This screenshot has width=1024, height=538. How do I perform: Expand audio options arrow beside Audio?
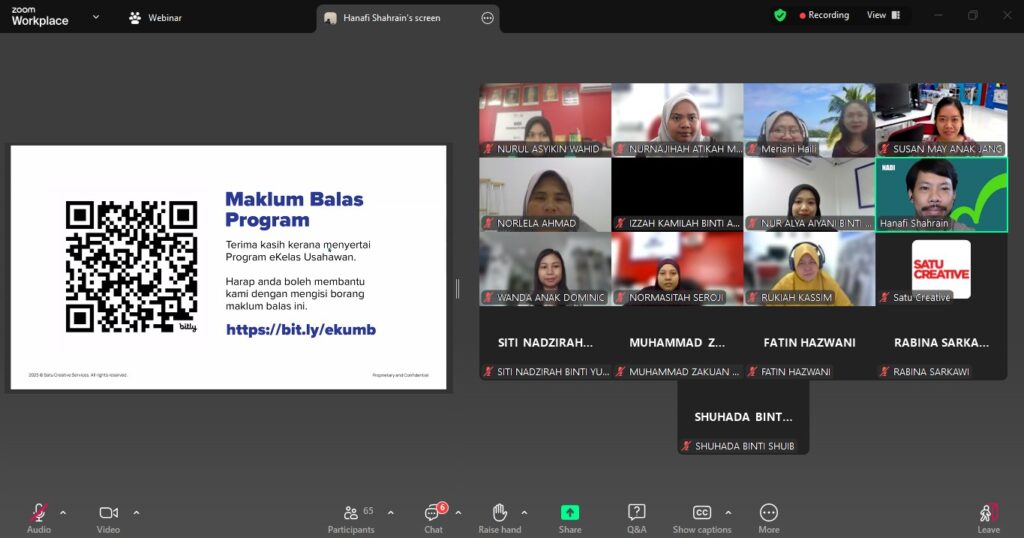click(63, 513)
